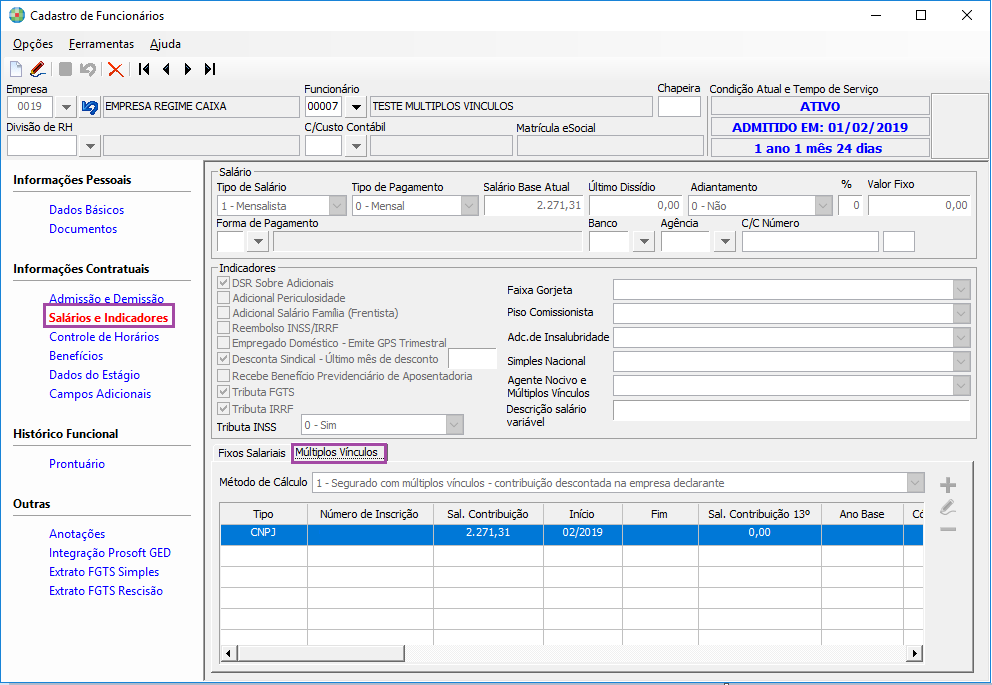Click the Undo toolbar icon
Viewport: 992px width, 685px height.
[87, 69]
